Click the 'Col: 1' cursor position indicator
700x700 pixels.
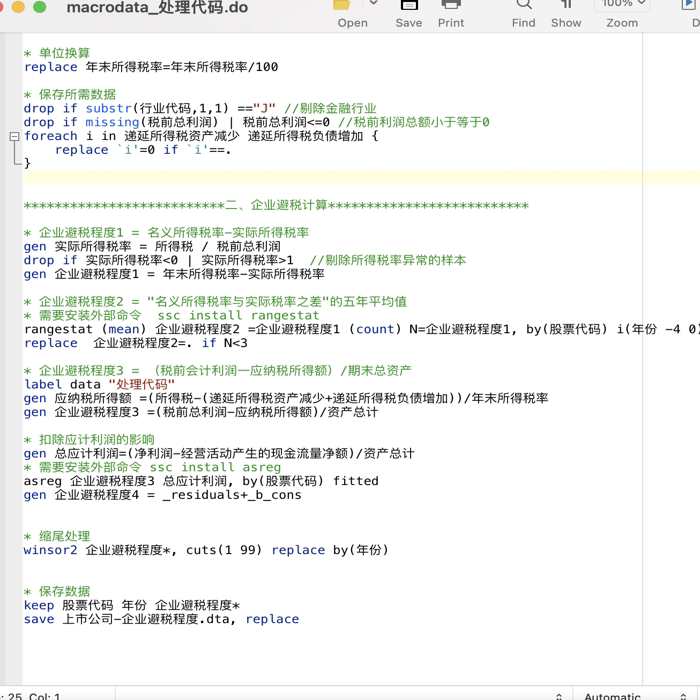(45, 696)
